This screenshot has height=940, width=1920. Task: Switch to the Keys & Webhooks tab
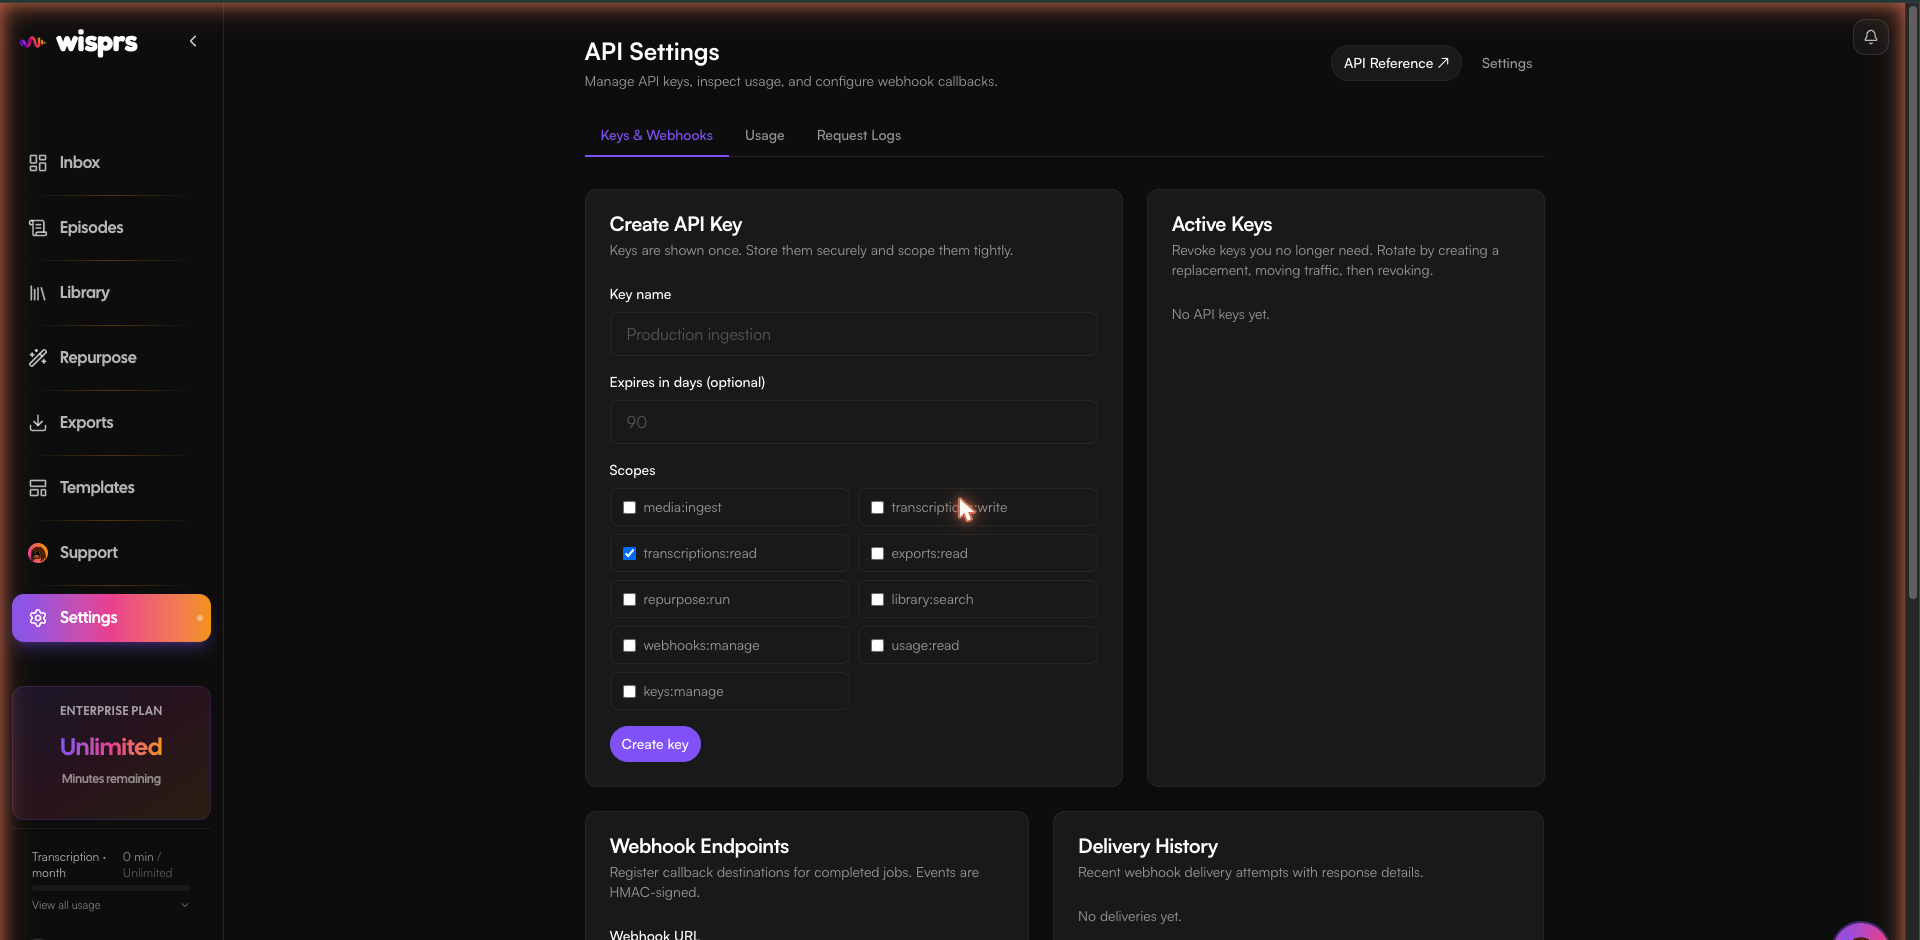(657, 135)
